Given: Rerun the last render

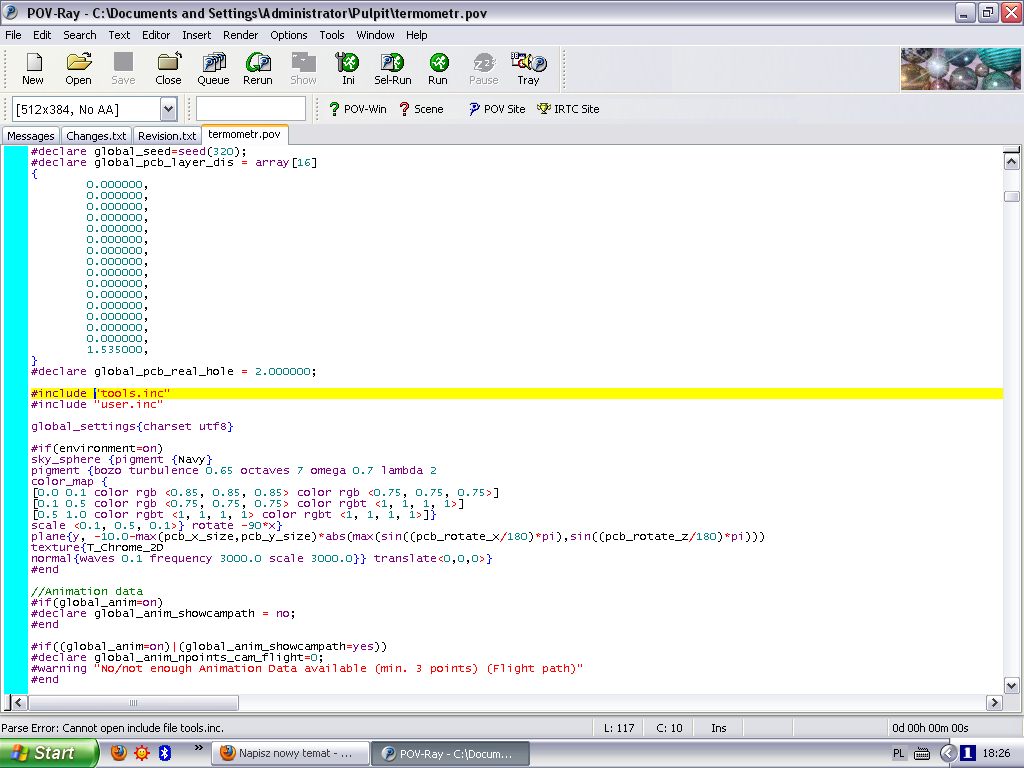Looking at the screenshot, I should tap(258, 68).
